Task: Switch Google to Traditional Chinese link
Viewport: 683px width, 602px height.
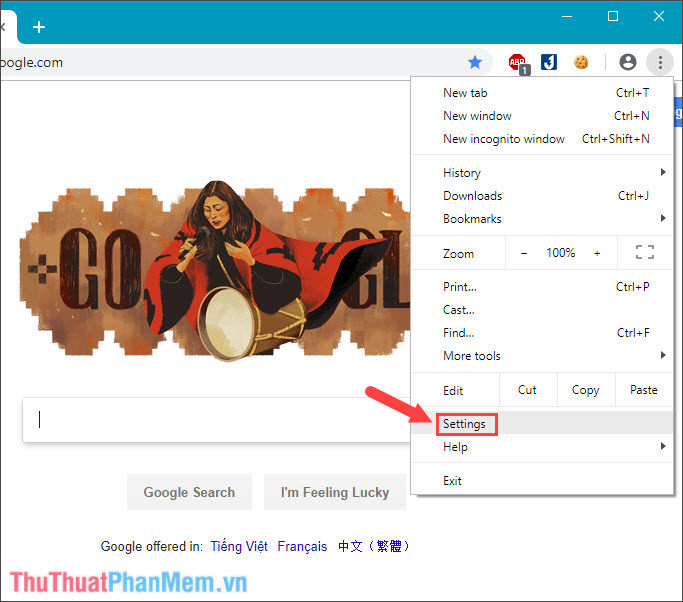Action: (x=374, y=546)
